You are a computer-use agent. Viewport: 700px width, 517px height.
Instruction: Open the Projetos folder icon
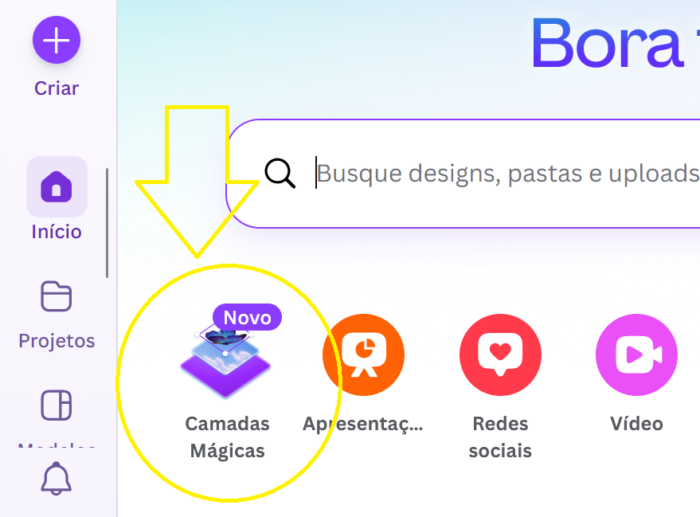point(56,296)
